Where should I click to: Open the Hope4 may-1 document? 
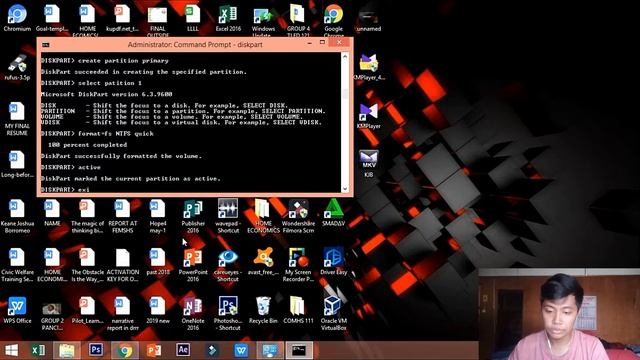pyautogui.click(x=158, y=216)
